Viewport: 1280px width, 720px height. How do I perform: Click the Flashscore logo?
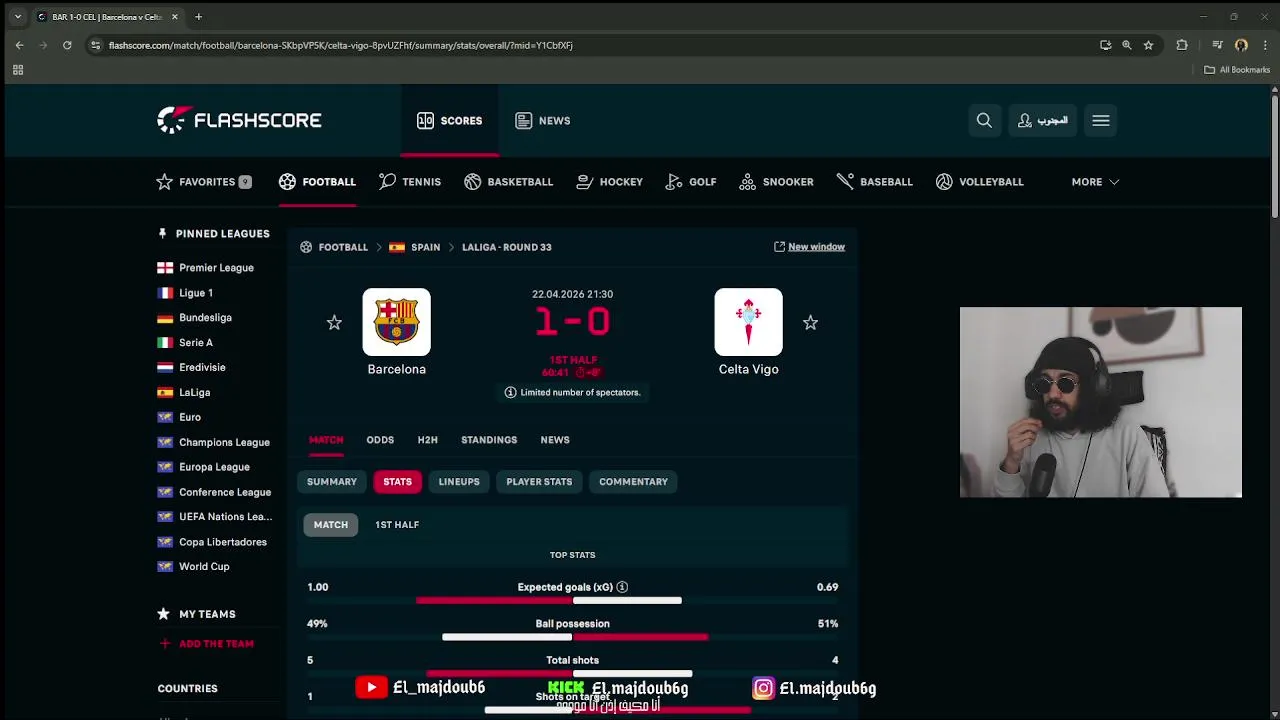pos(239,120)
